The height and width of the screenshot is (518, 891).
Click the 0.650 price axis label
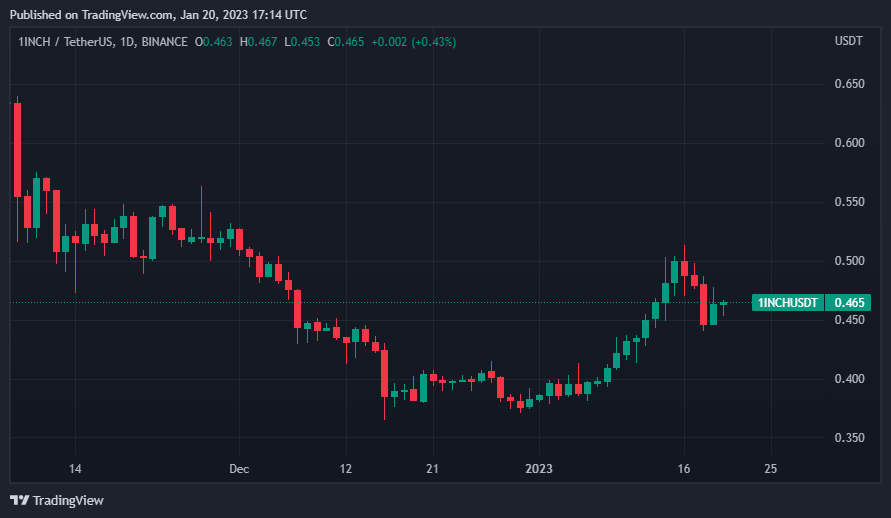(x=850, y=84)
